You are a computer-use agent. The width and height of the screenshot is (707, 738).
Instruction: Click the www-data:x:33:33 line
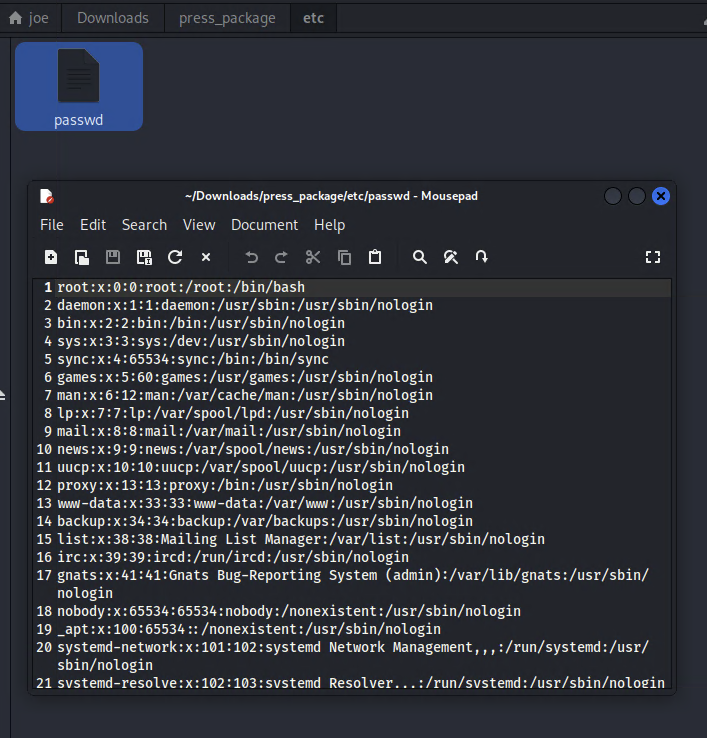coord(265,503)
